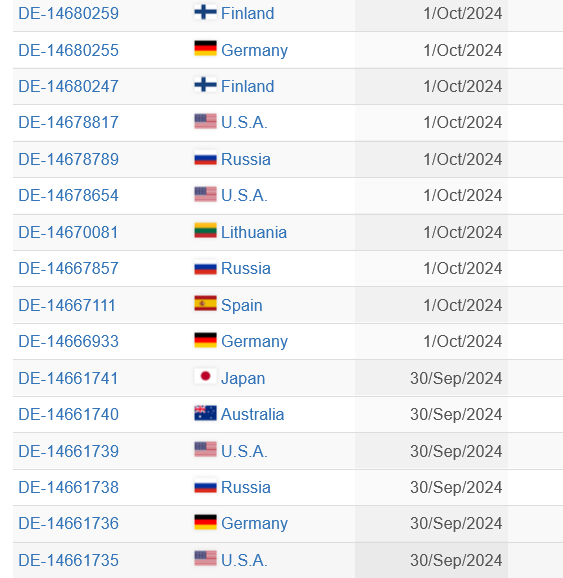Select the Australia country link

[253, 415]
